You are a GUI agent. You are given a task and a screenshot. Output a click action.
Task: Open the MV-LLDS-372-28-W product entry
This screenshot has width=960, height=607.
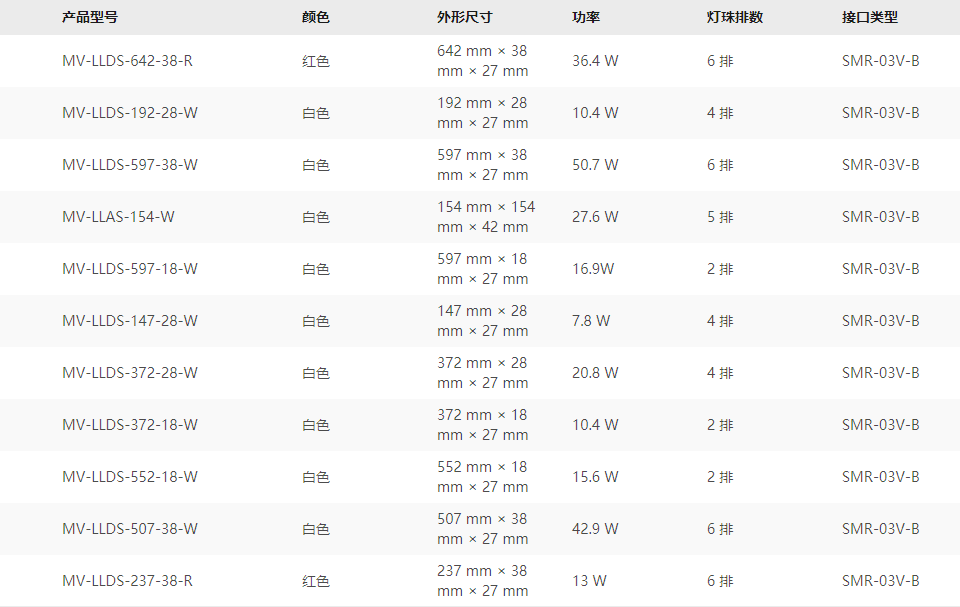[130, 373]
